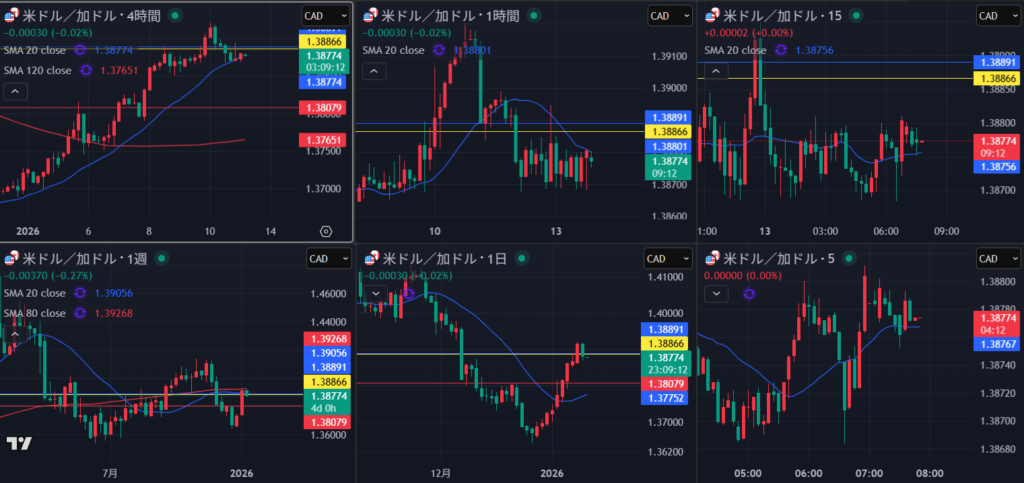The height and width of the screenshot is (483, 1024).
Task: Open CAD currency dropdown in 4-hour chart
Action: tap(326, 15)
